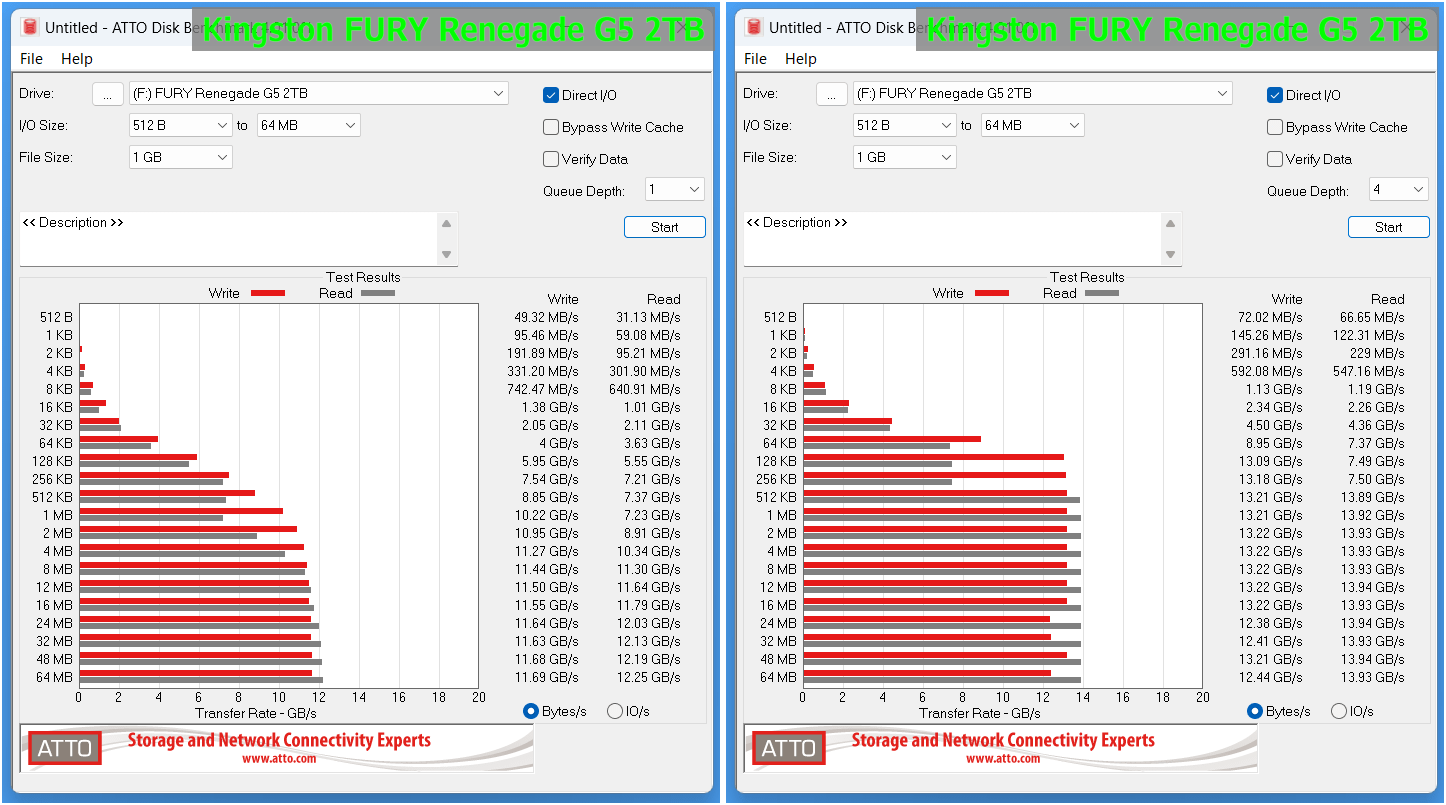Click the Description text field in right window
The image size is (1446, 805).
click(950, 240)
